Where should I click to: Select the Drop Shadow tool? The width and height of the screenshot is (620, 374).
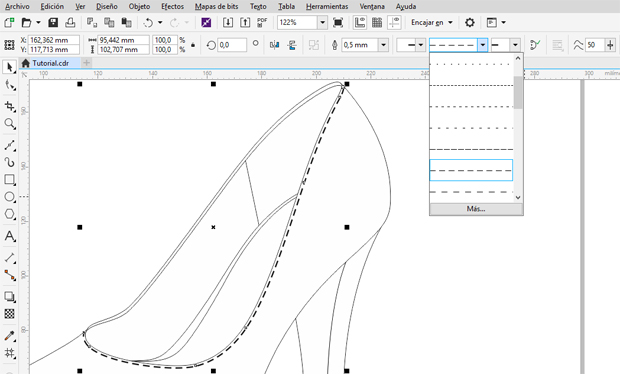(x=9, y=297)
